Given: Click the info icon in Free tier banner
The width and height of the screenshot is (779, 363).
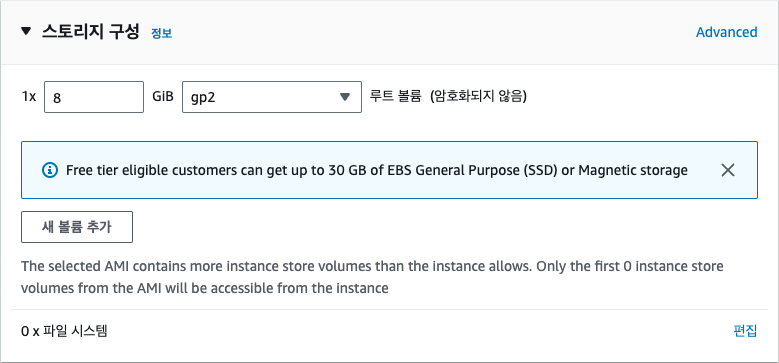Looking at the screenshot, I should pyautogui.click(x=50, y=170).
